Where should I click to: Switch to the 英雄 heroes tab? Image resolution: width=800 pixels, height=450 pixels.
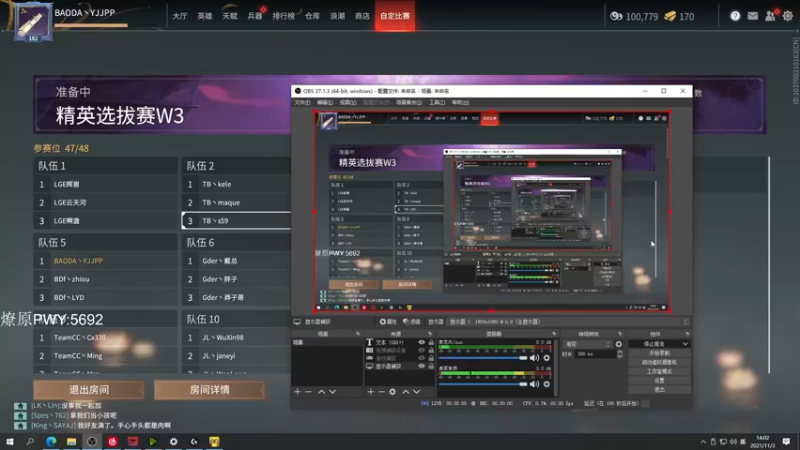(x=205, y=16)
